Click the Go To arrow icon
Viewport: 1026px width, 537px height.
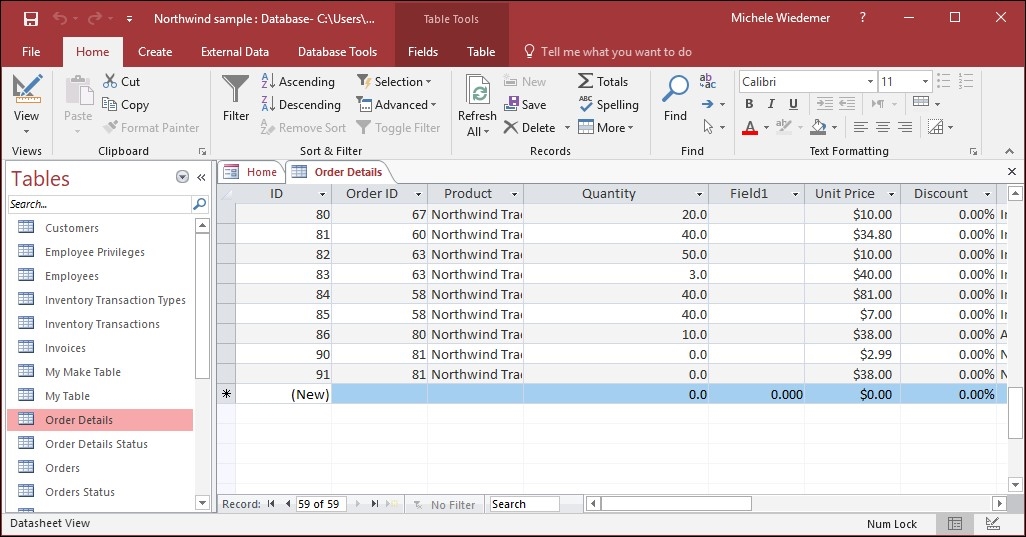[707, 104]
